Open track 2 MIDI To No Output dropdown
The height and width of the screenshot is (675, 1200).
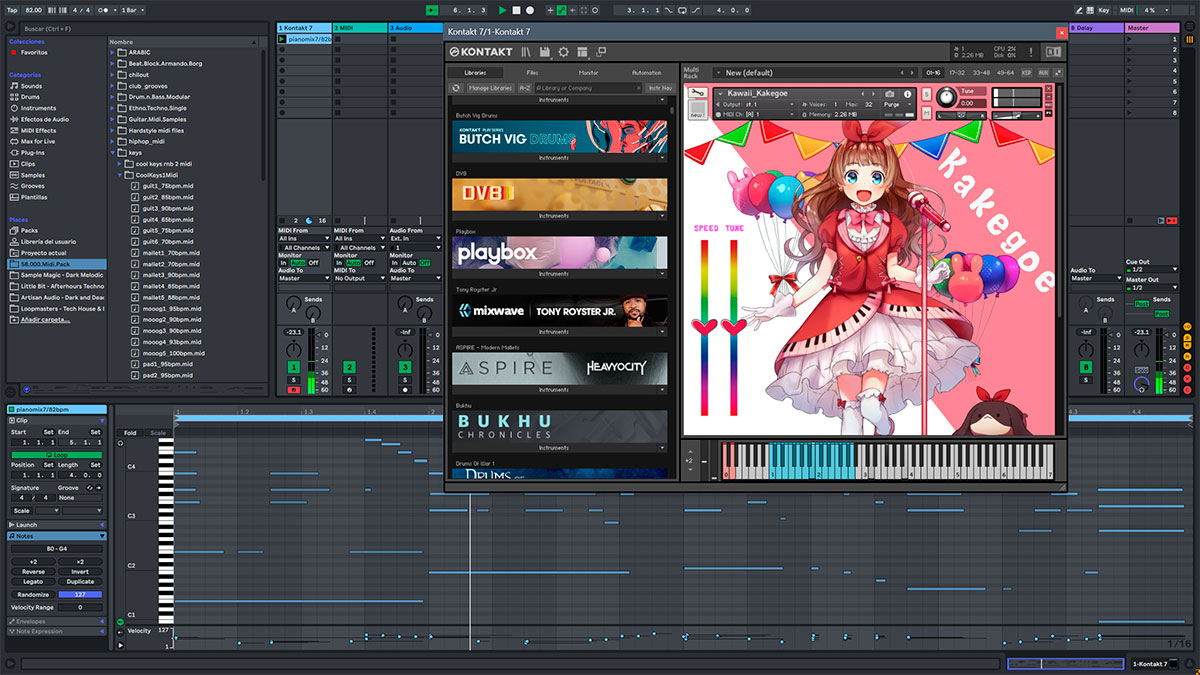click(360, 278)
